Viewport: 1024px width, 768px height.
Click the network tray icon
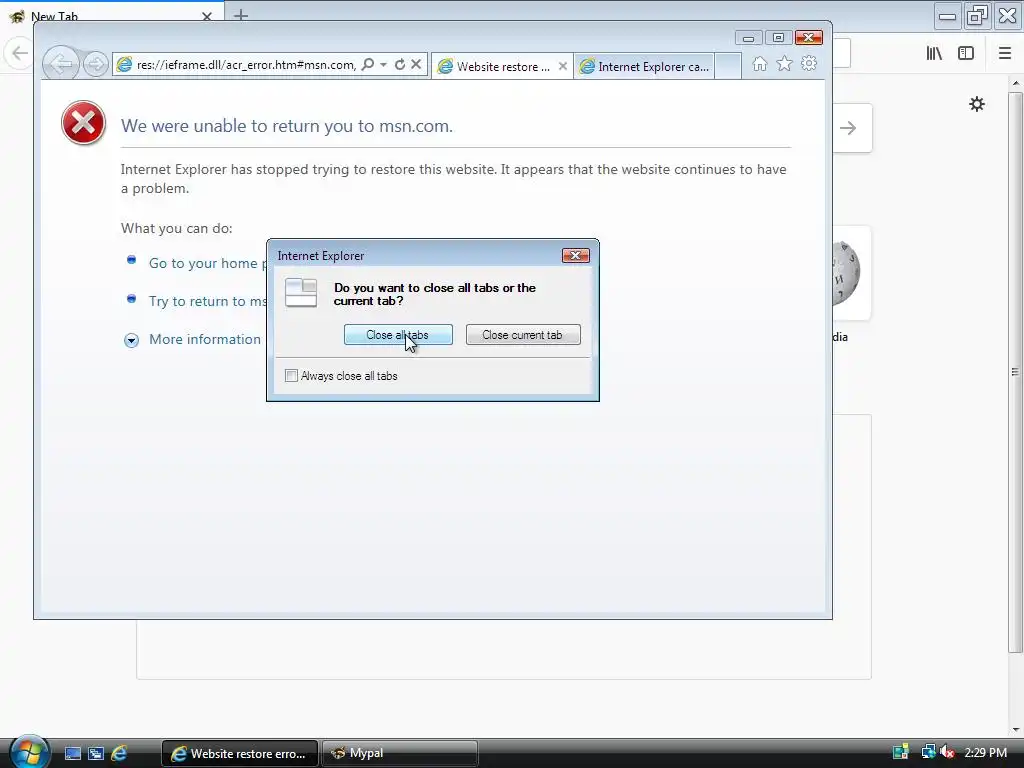(928, 752)
